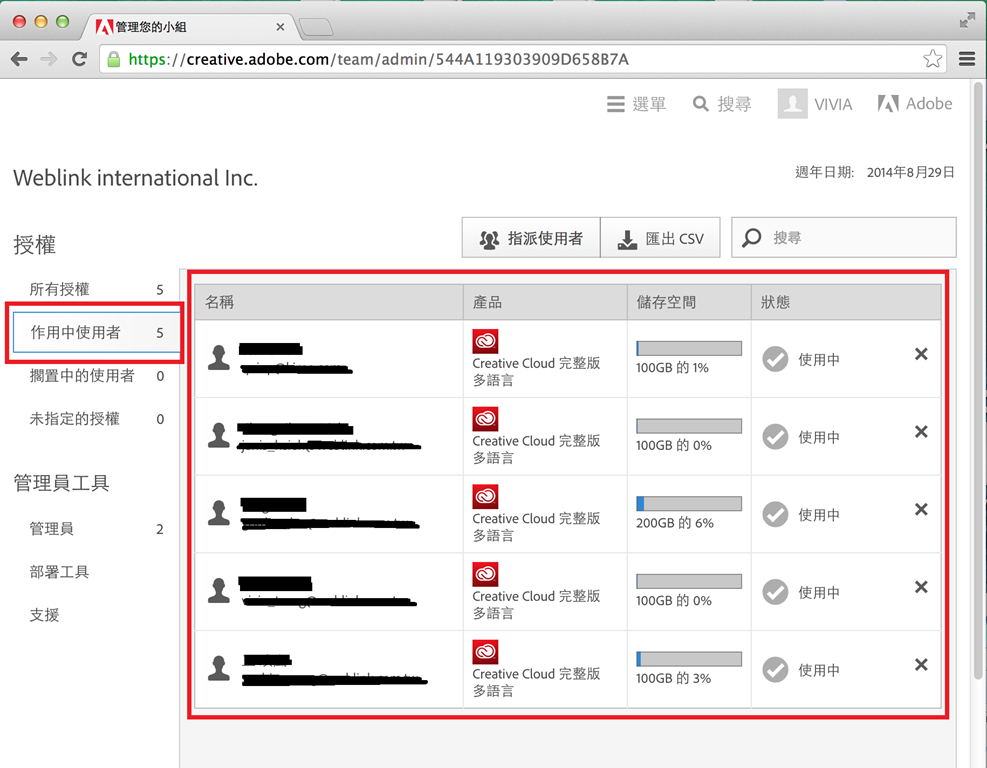
Task: Click the 使用中 checkmark in the 100GB 的 1% row
Action: click(776, 359)
